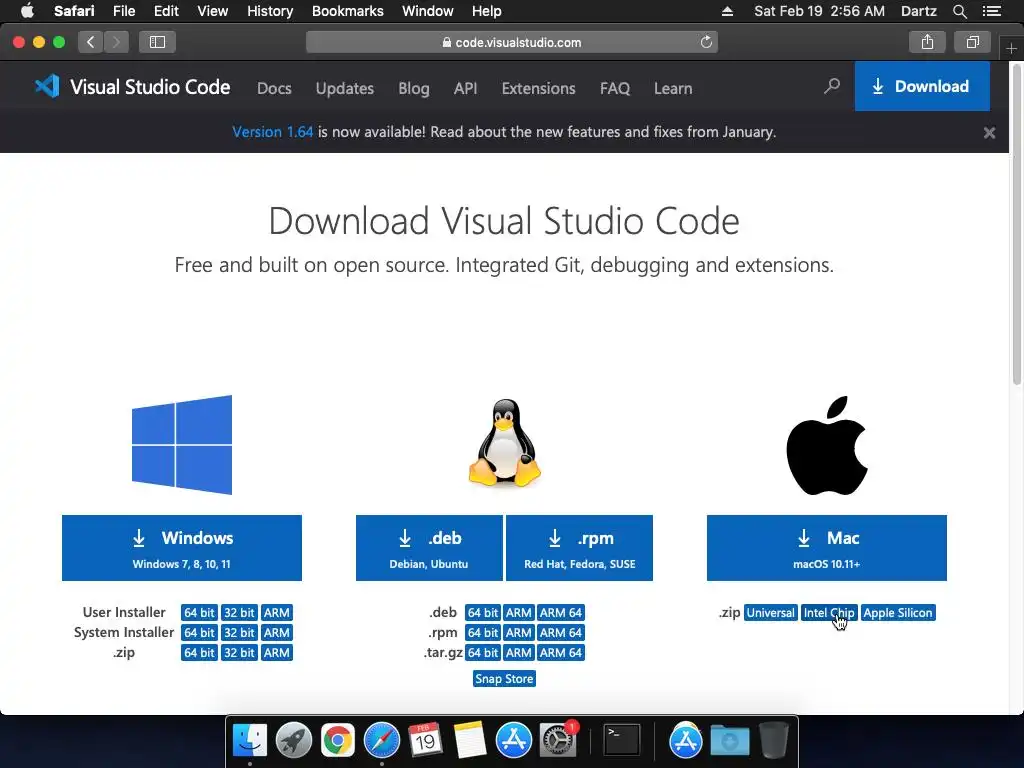Open the site search magnifier icon

coord(831,86)
